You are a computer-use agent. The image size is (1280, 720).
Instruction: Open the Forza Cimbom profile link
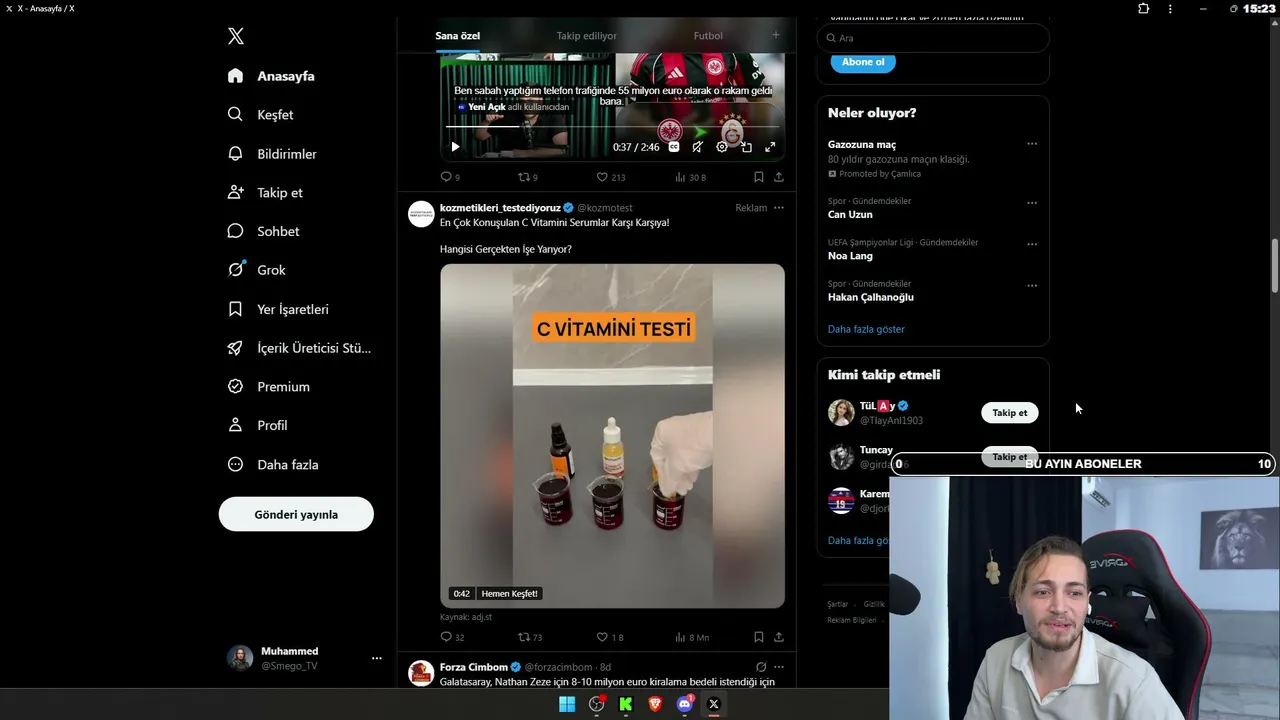click(474, 667)
